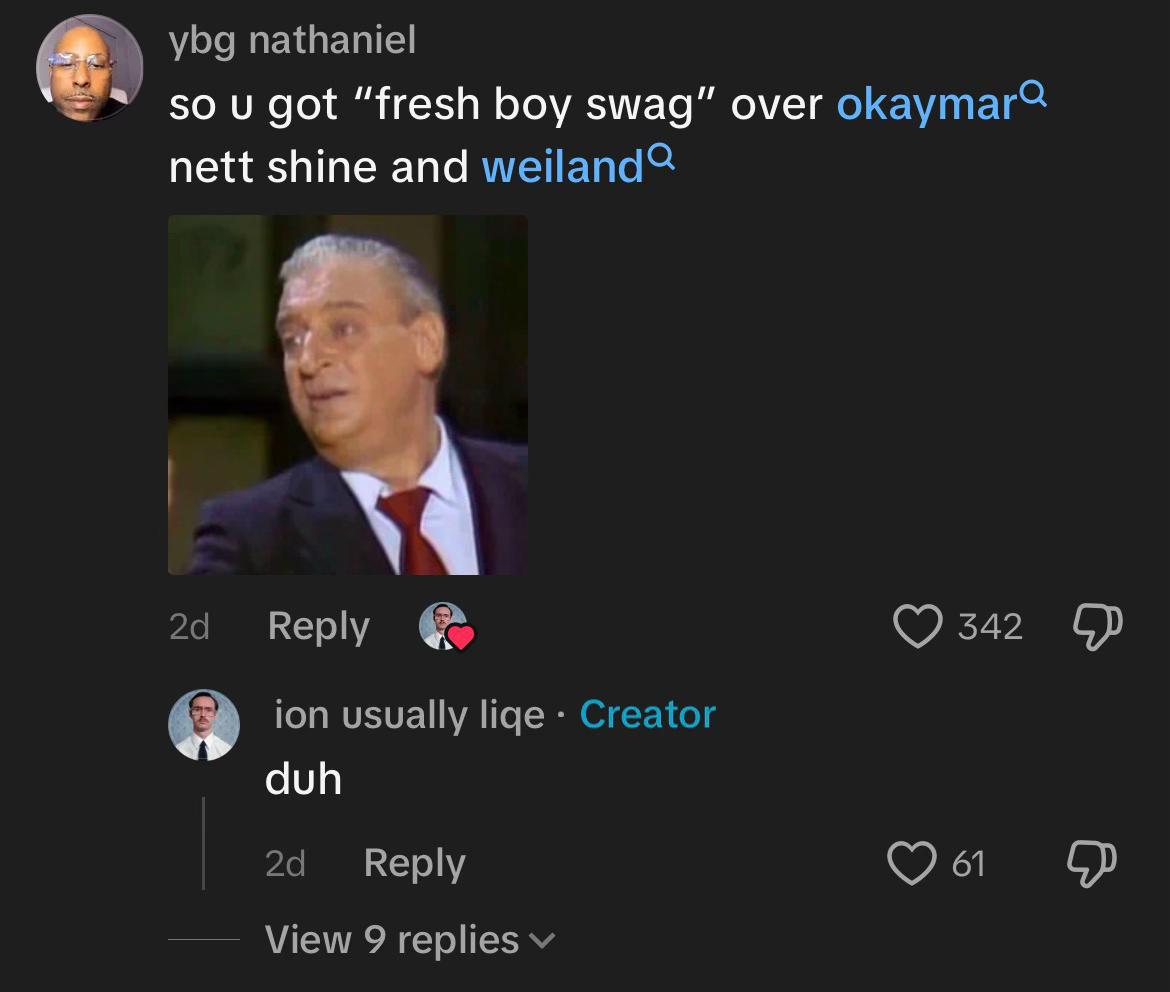Search the weiland link
The height and width of the screenshot is (992, 1170).
(x=563, y=166)
